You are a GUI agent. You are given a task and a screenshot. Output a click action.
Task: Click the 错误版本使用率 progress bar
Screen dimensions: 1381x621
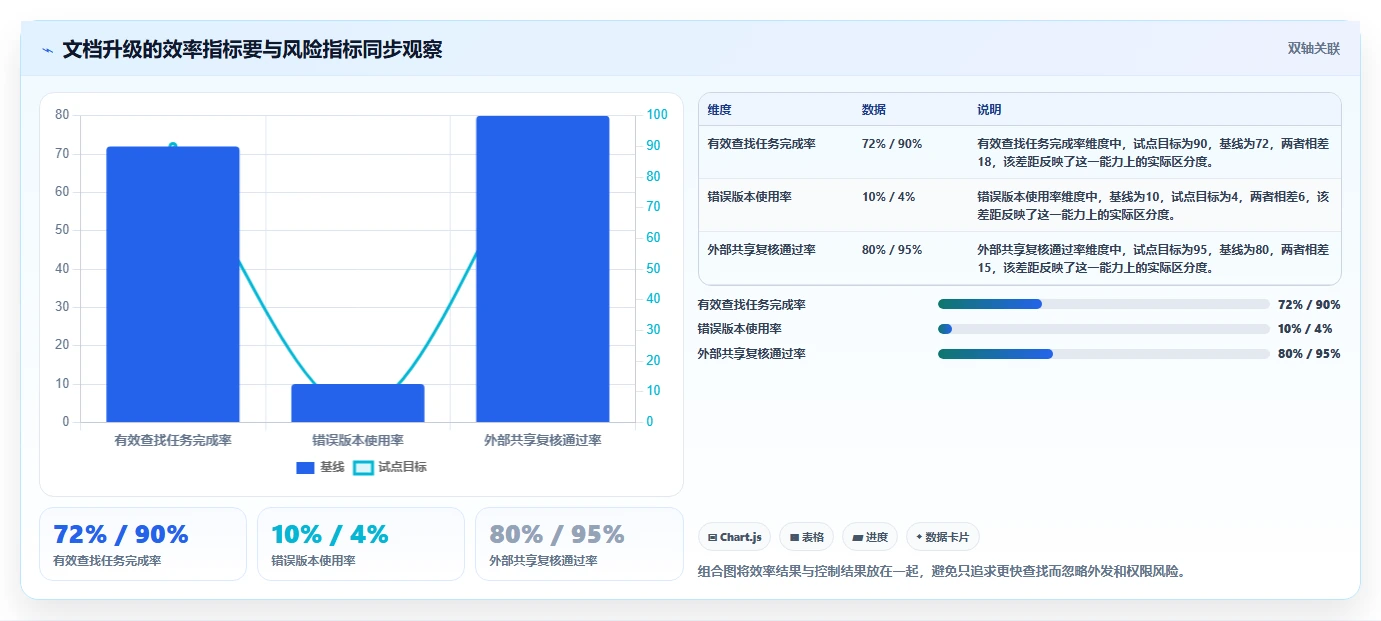click(1104, 329)
